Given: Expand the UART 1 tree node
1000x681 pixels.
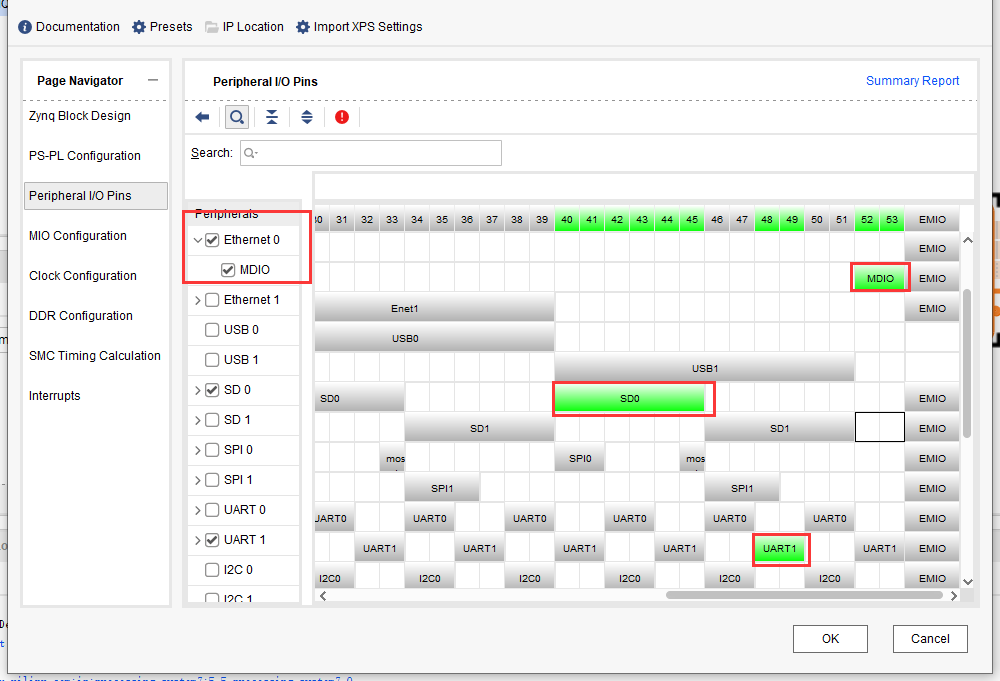Looking at the screenshot, I should pos(198,540).
